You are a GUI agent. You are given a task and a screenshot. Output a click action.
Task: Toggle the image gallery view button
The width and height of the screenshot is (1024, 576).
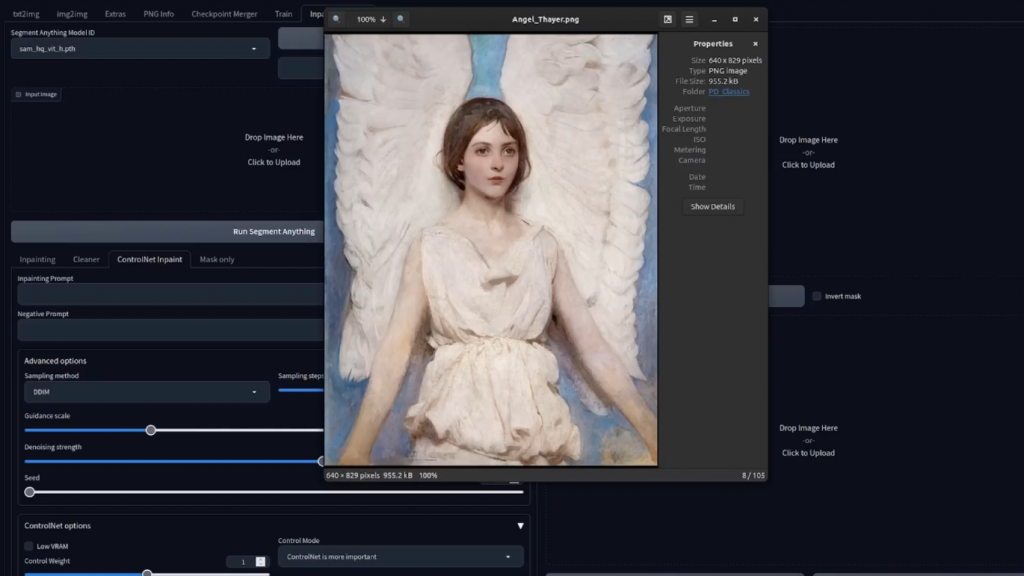point(667,19)
